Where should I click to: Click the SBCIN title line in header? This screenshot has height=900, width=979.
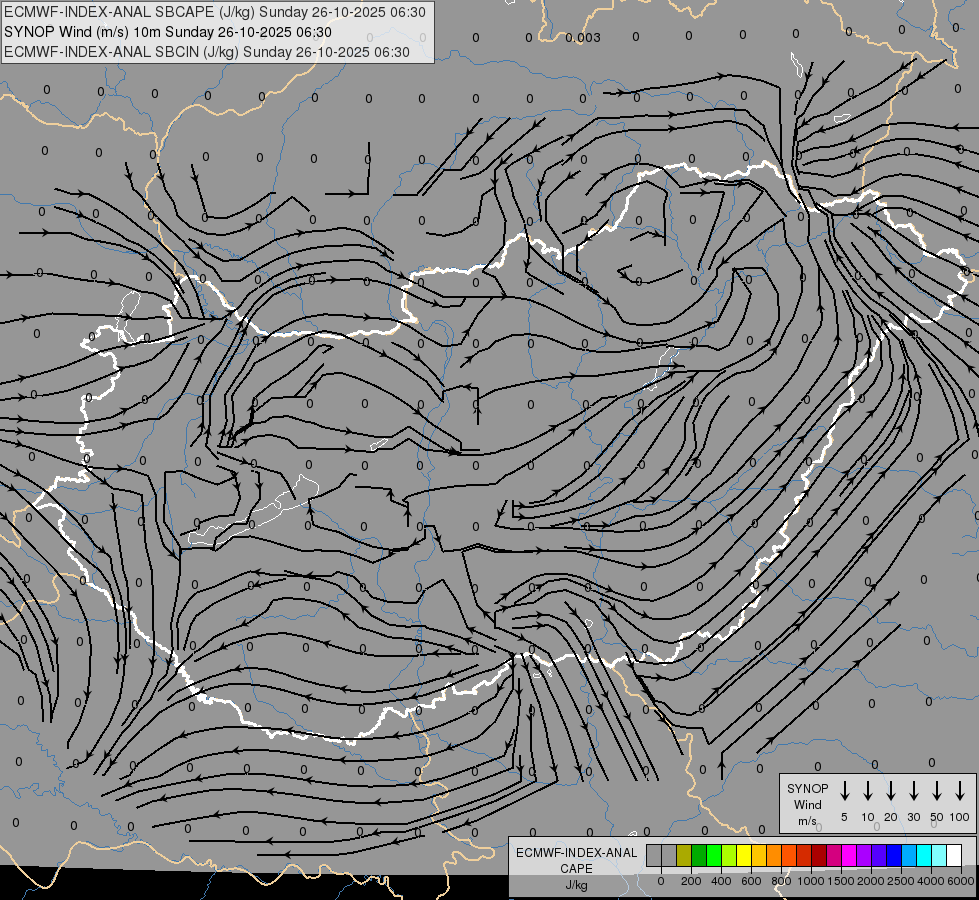(207, 52)
